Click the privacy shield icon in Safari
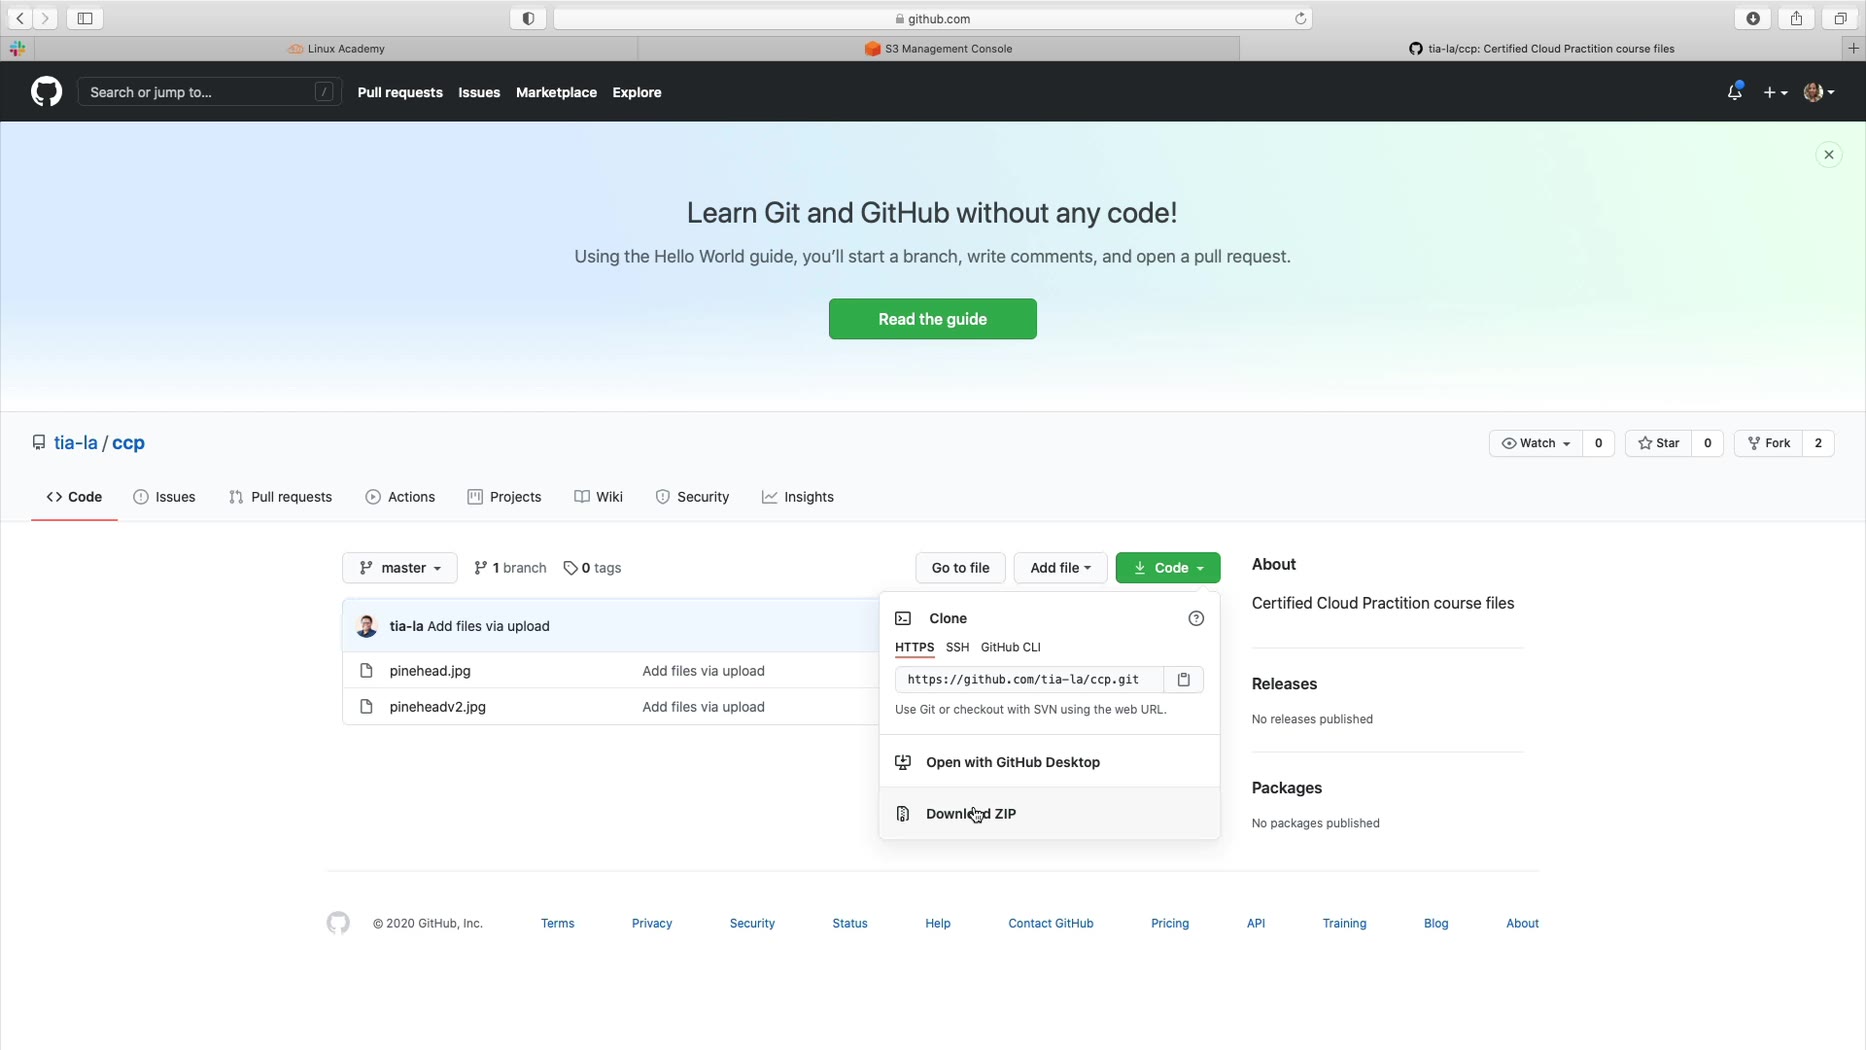The width and height of the screenshot is (1866, 1050). tap(528, 18)
